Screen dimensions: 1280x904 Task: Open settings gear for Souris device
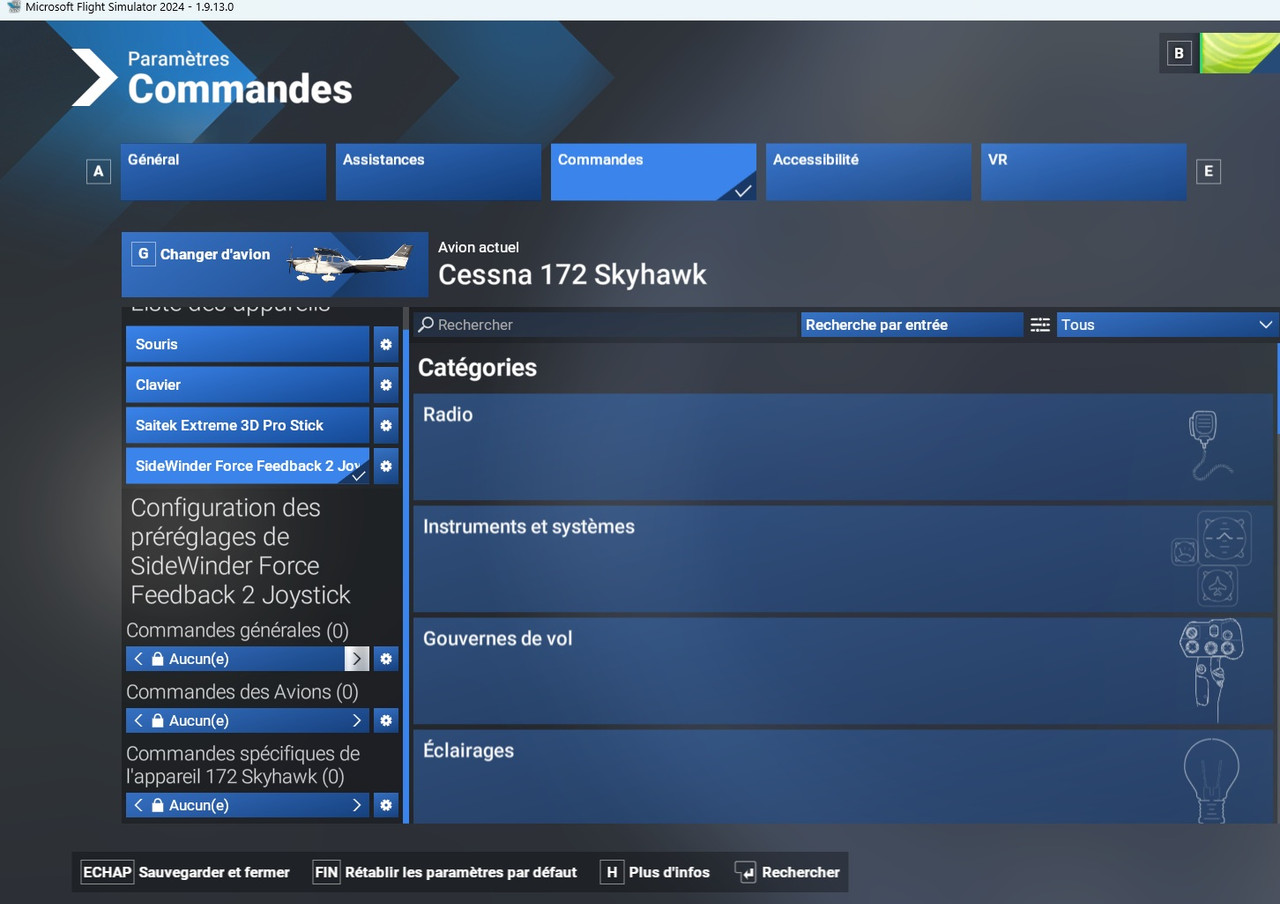pyautogui.click(x=386, y=344)
